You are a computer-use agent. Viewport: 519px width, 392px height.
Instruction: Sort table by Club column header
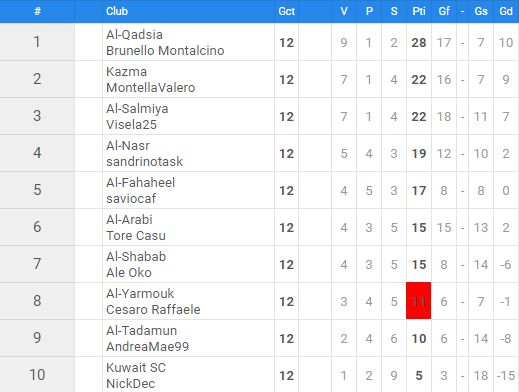tap(117, 11)
